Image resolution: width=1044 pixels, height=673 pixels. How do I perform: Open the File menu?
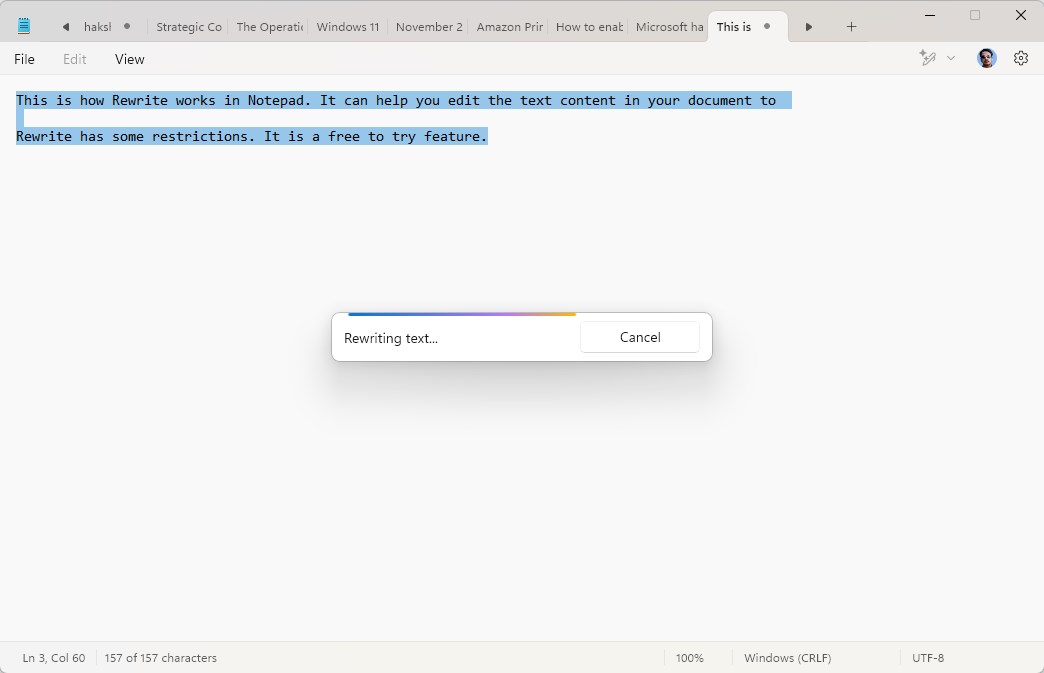(x=24, y=59)
